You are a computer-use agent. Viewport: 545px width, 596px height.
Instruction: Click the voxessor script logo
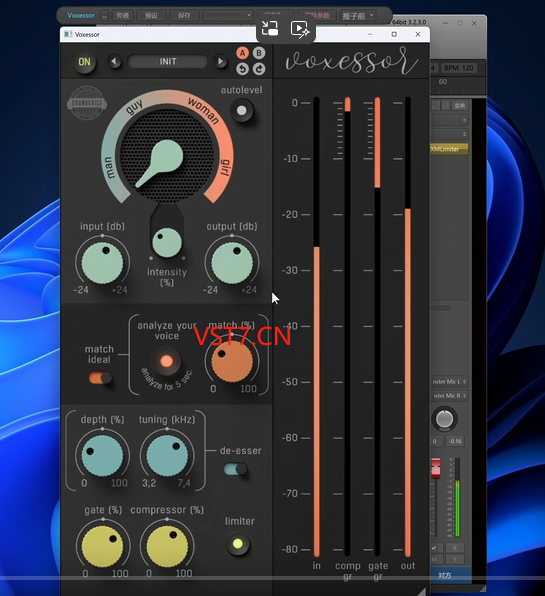point(352,61)
